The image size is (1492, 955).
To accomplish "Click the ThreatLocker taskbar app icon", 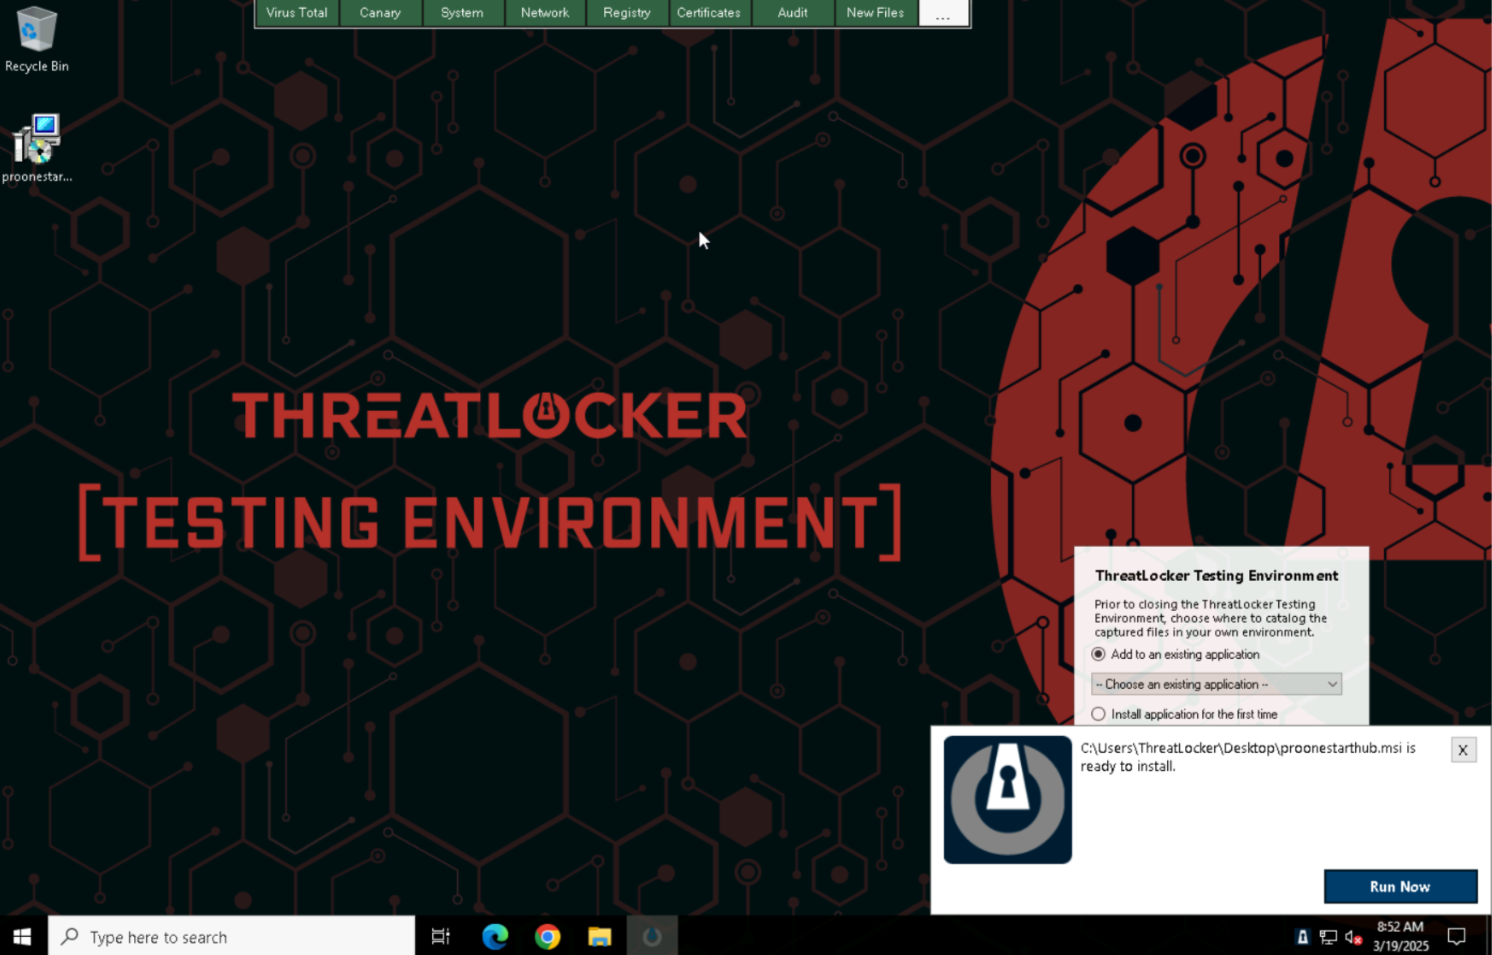I will pyautogui.click(x=652, y=936).
